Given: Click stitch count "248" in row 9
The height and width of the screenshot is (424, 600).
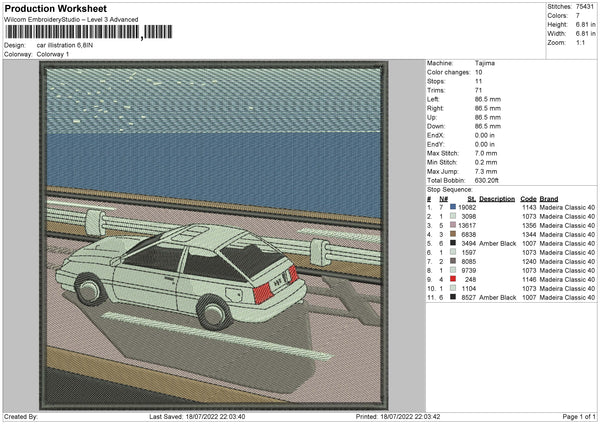Looking at the screenshot, I should 471,279.
